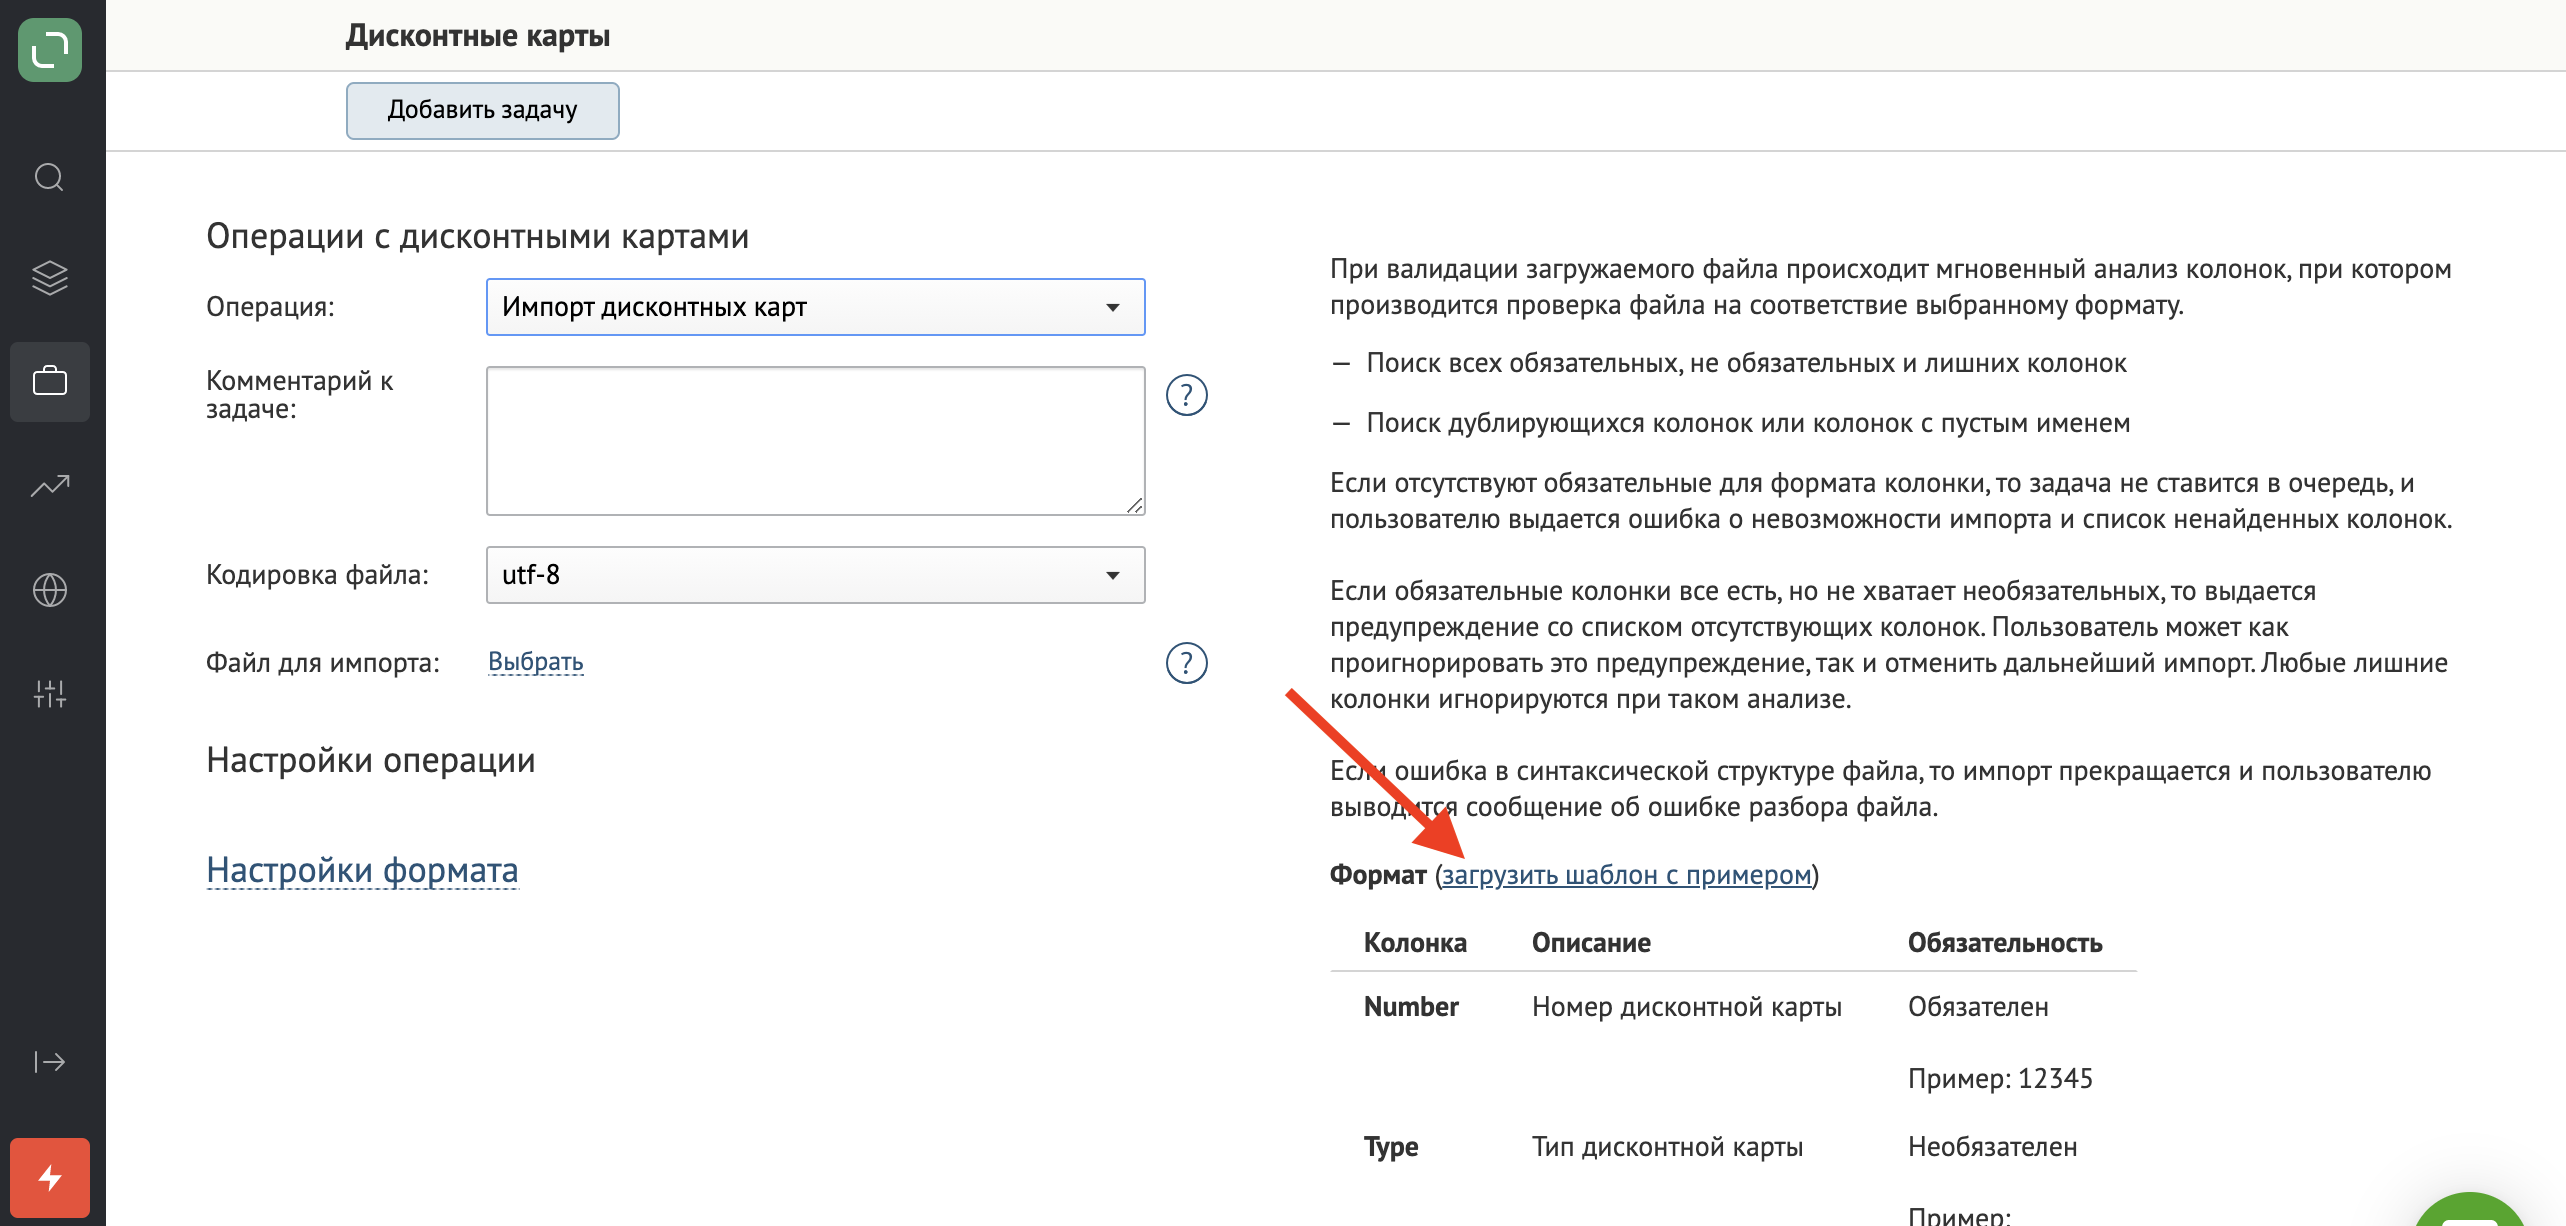Open the sliders settings sidebar icon
Viewport: 2566px width, 1226px height.
[x=50, y=694]
